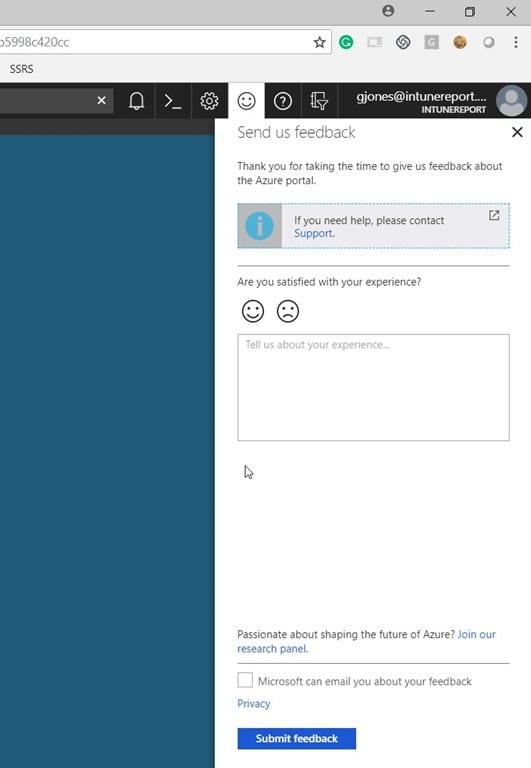Open the Chrome three-dot menu
This screenshot has height=768, width=531.
tap(516, 42)
